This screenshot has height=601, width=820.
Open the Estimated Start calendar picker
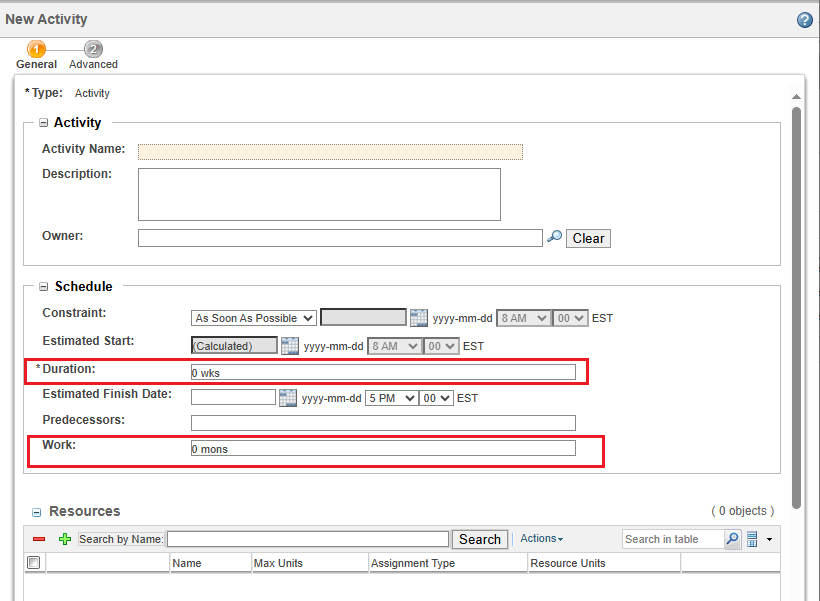point(289,346)
